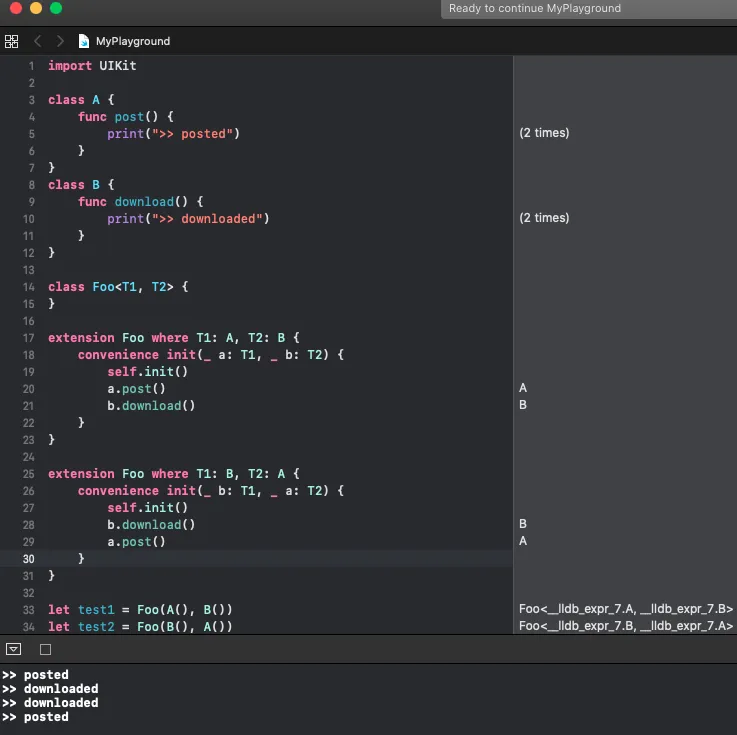The image size is (737, 735).
Task: Click 'class B {' on line 8
Action: click(81, 185)
